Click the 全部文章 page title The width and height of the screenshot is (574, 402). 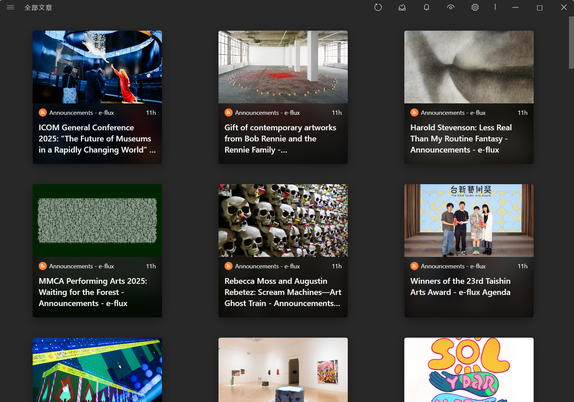(38, 8)
